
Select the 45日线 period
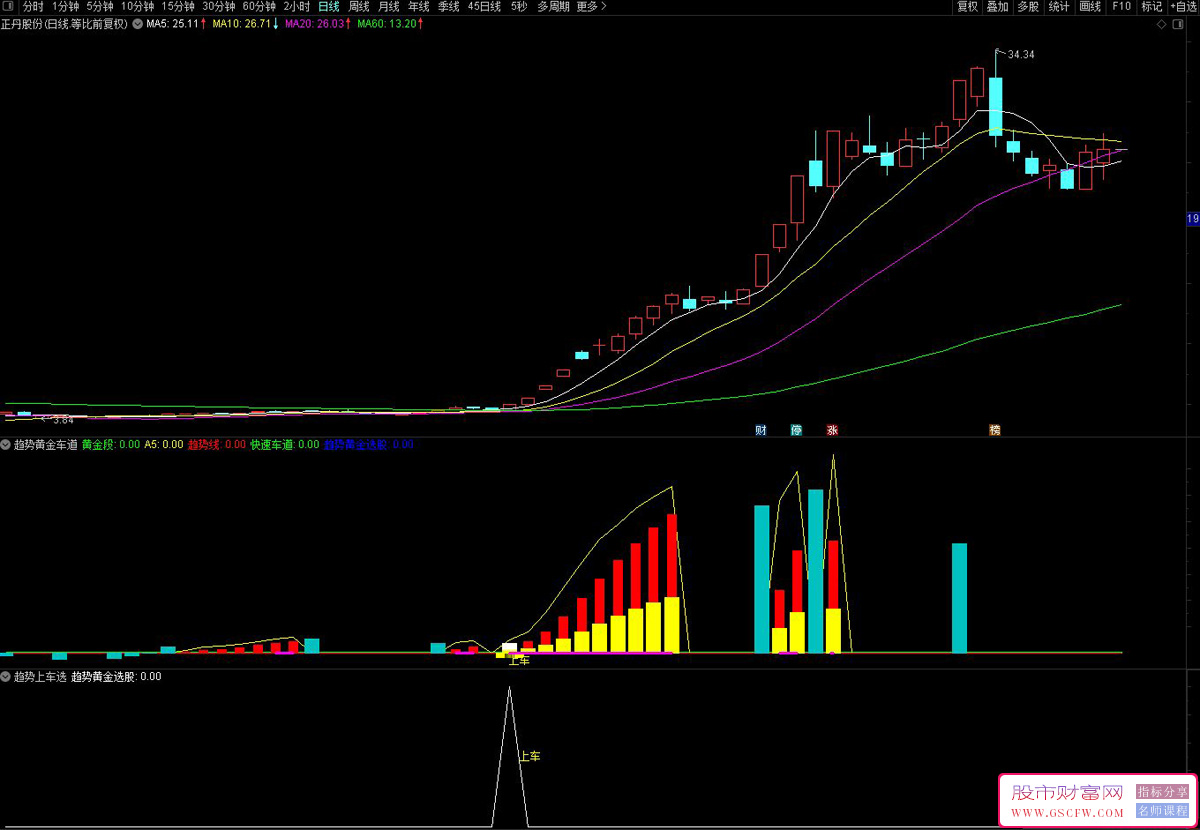485,6
